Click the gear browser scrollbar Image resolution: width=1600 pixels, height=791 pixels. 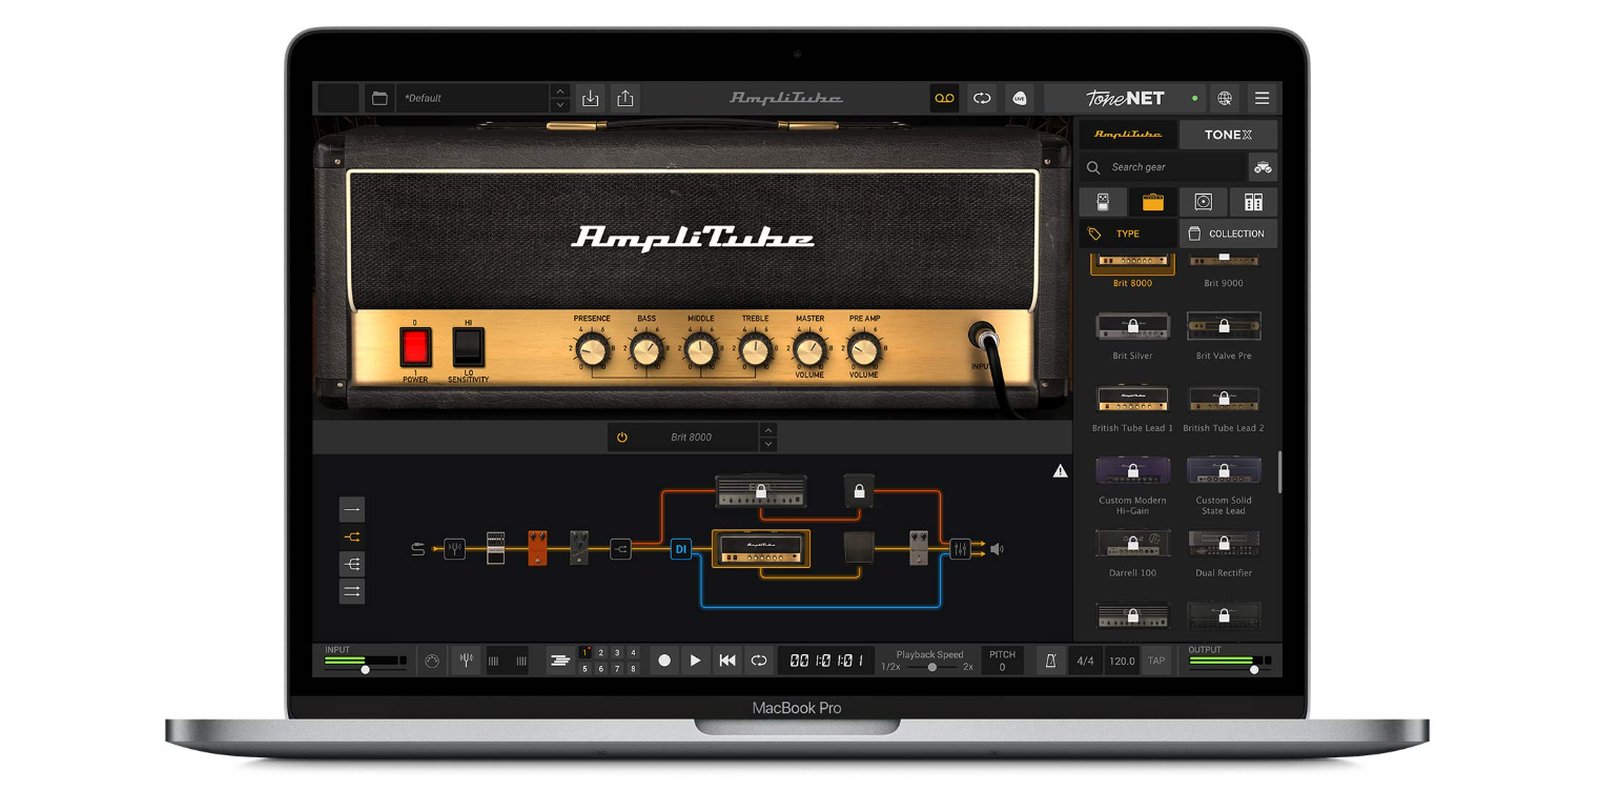pos(1279,472)
